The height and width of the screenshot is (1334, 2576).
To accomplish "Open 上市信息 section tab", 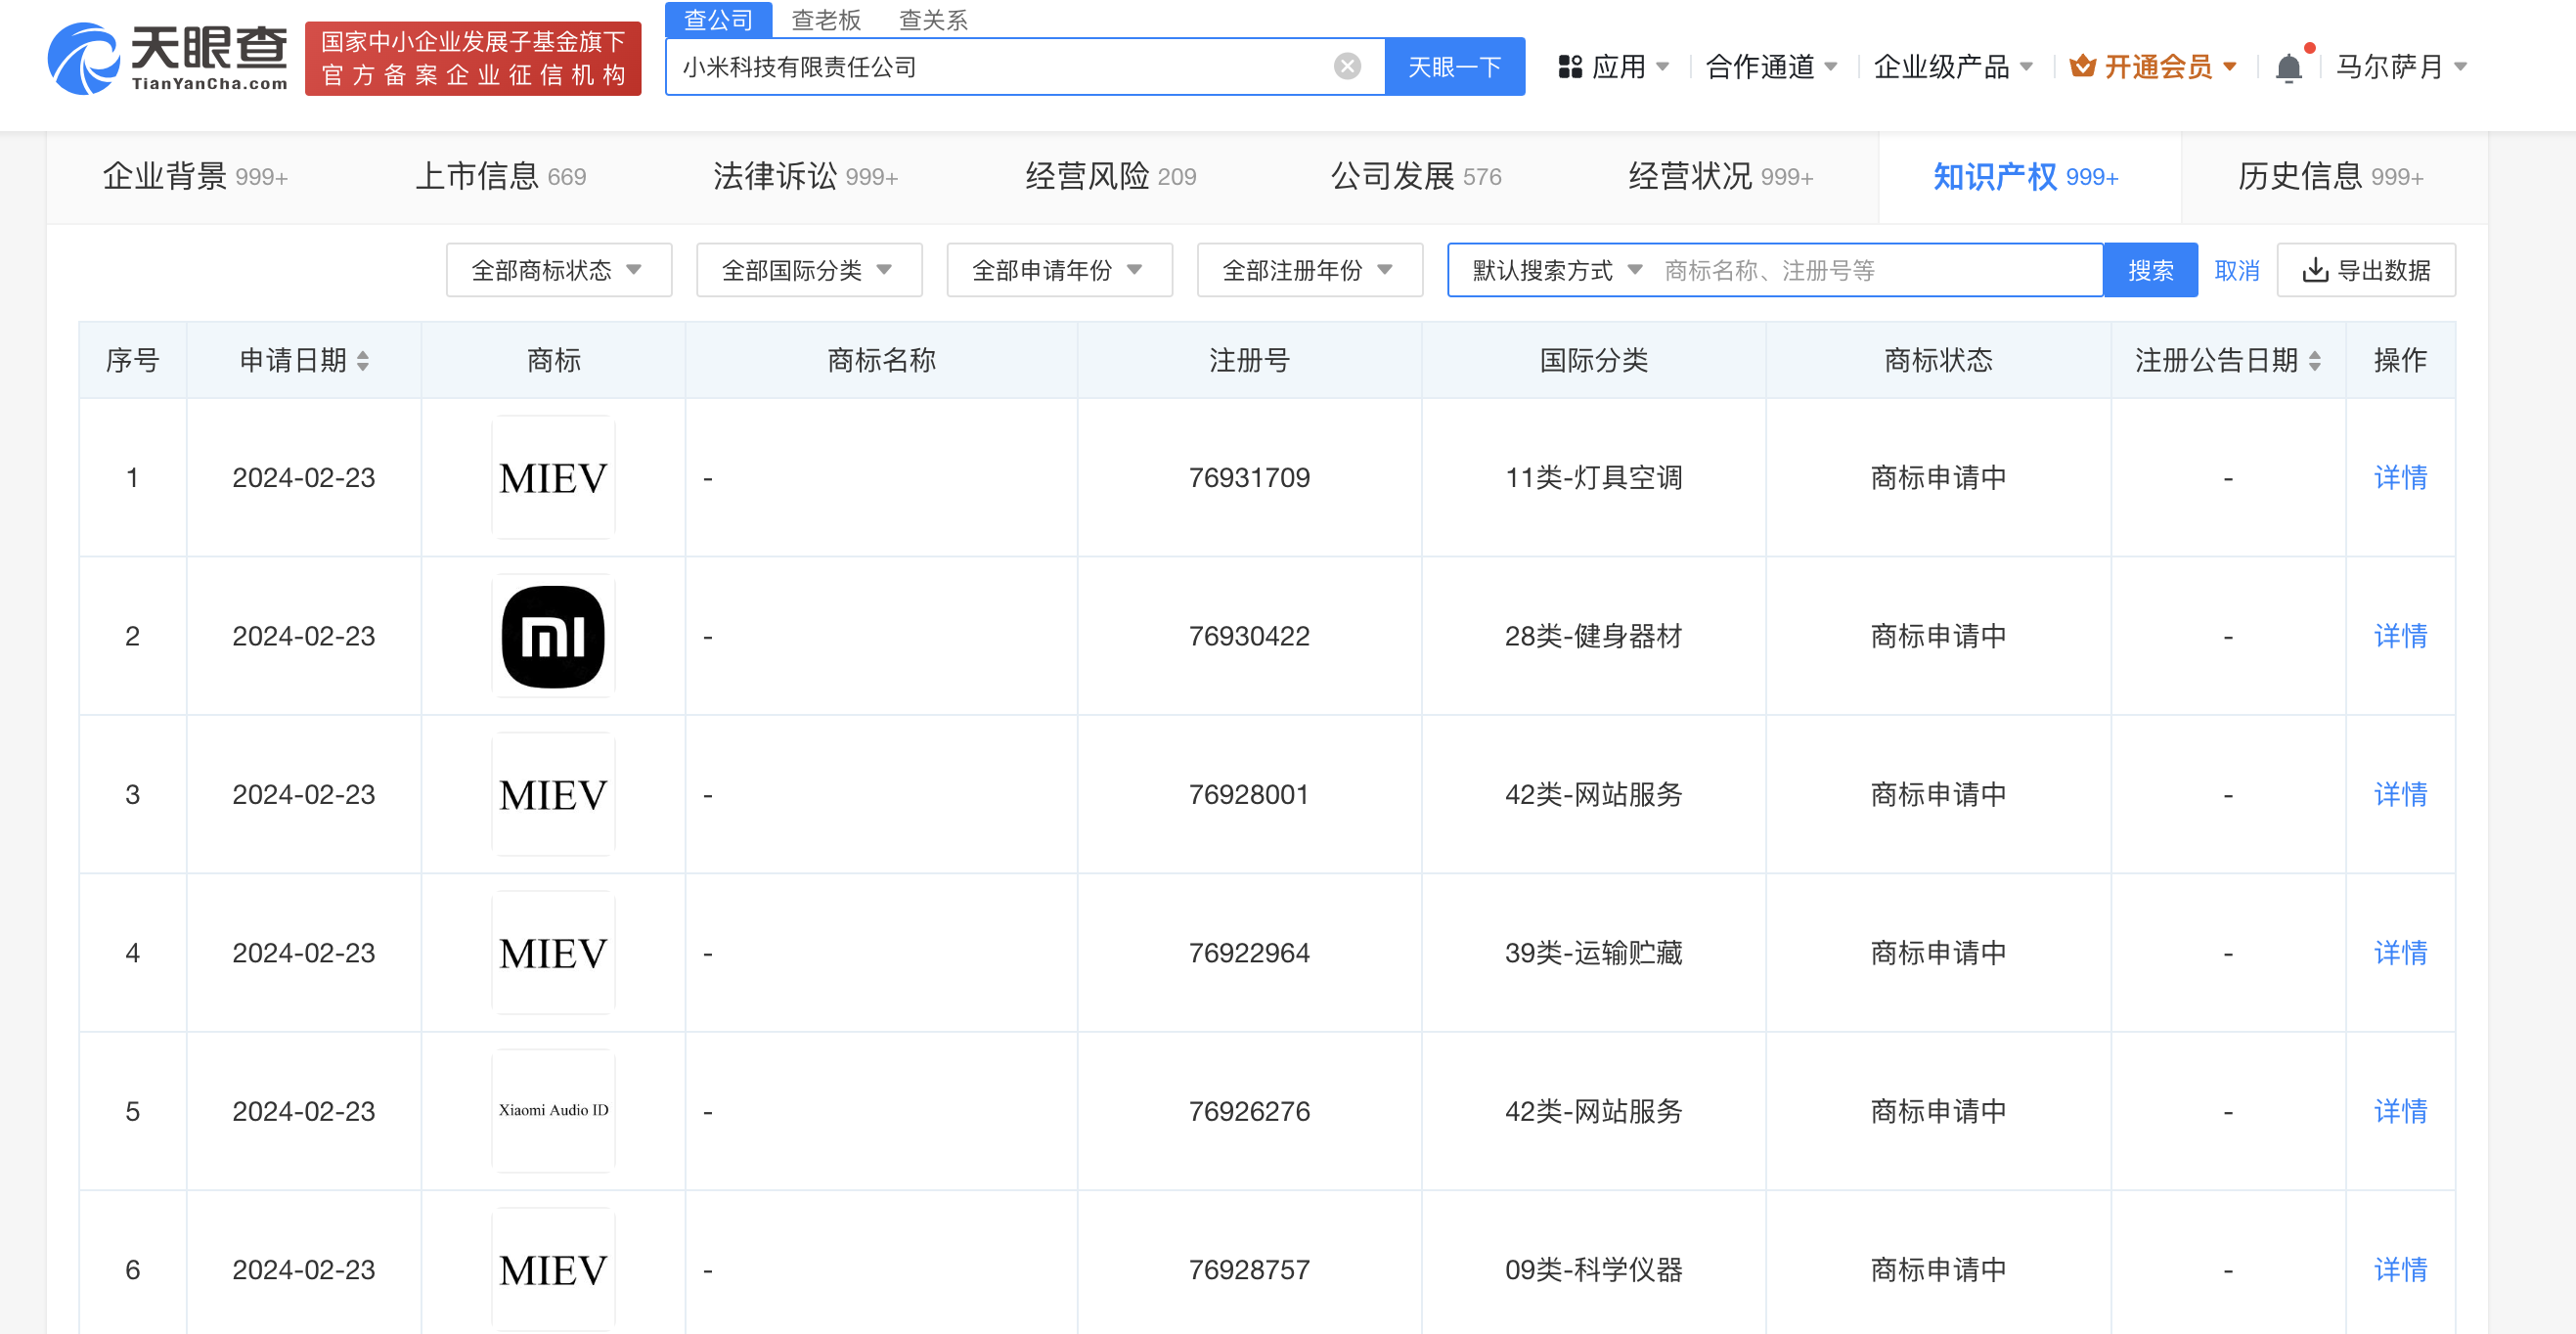I will click(501, 177).
